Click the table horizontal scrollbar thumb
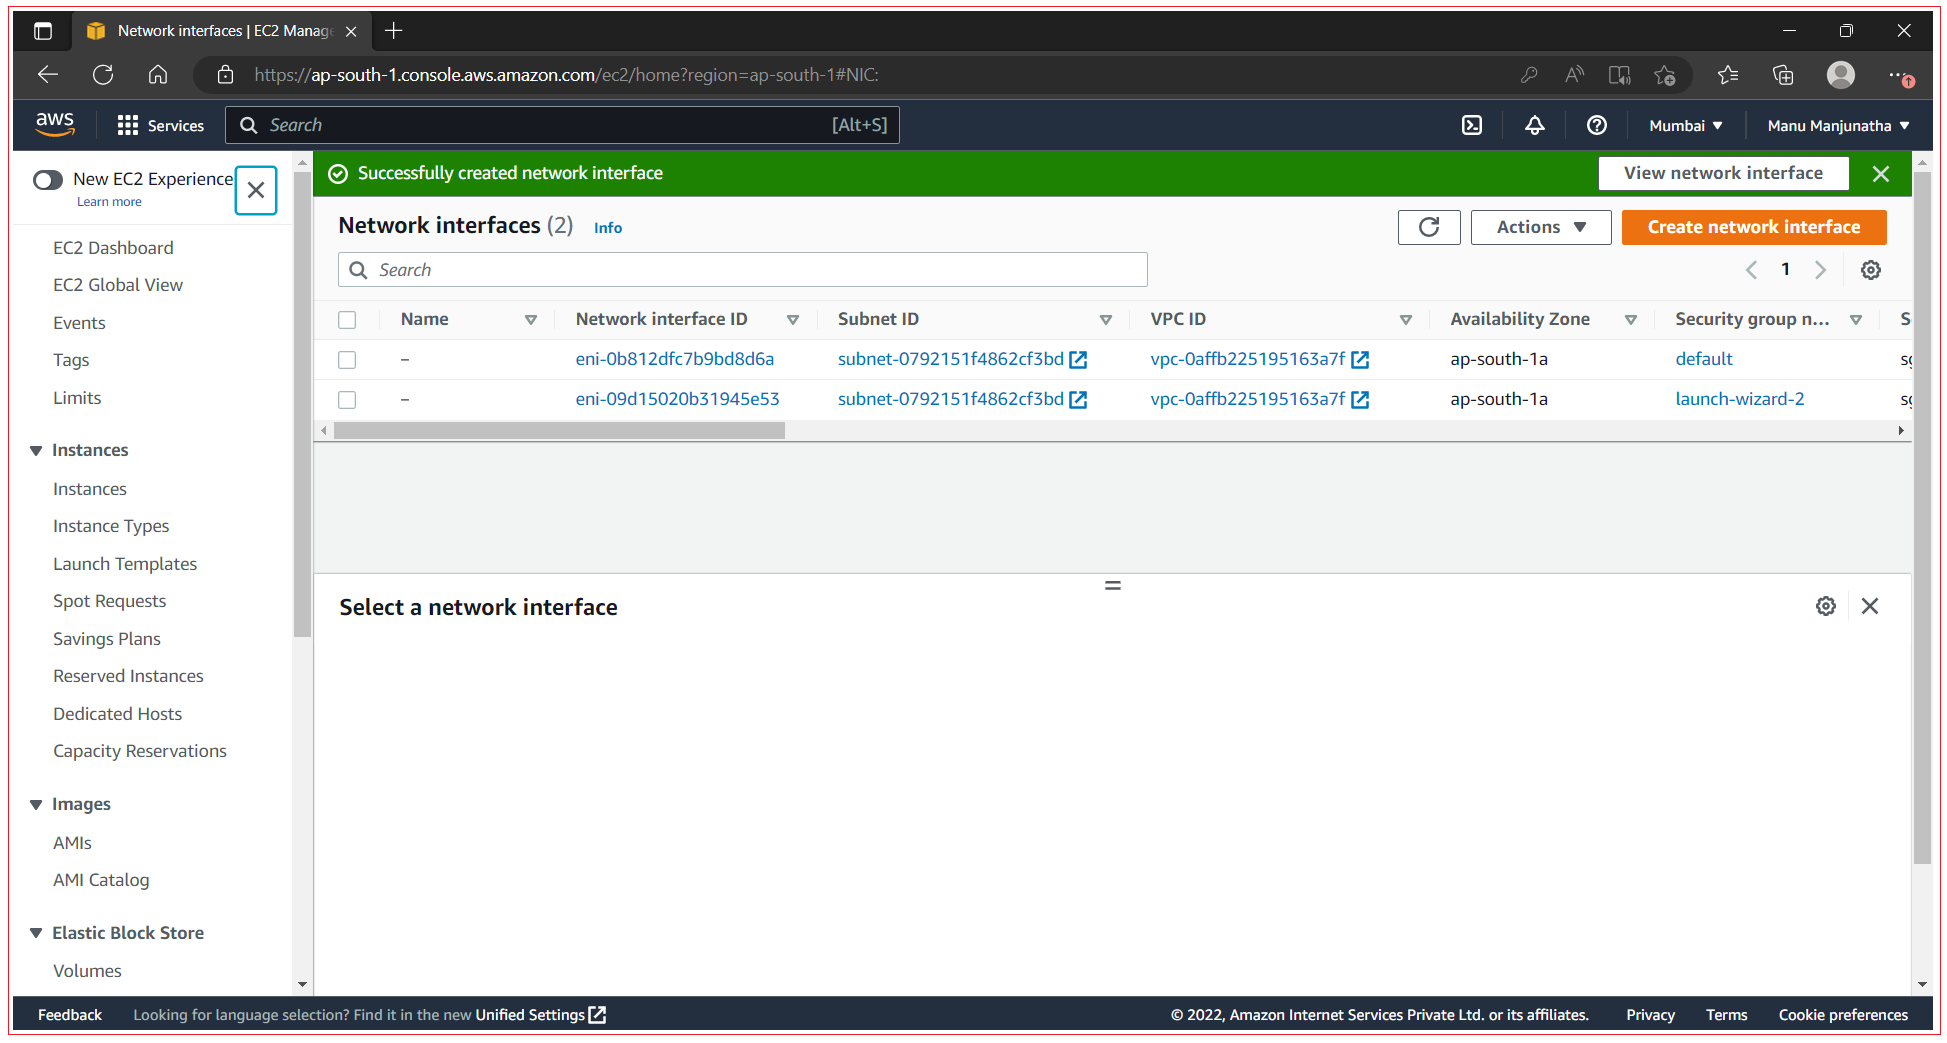The height and width of the screenshot is (1043, 1947). [559, 431]
